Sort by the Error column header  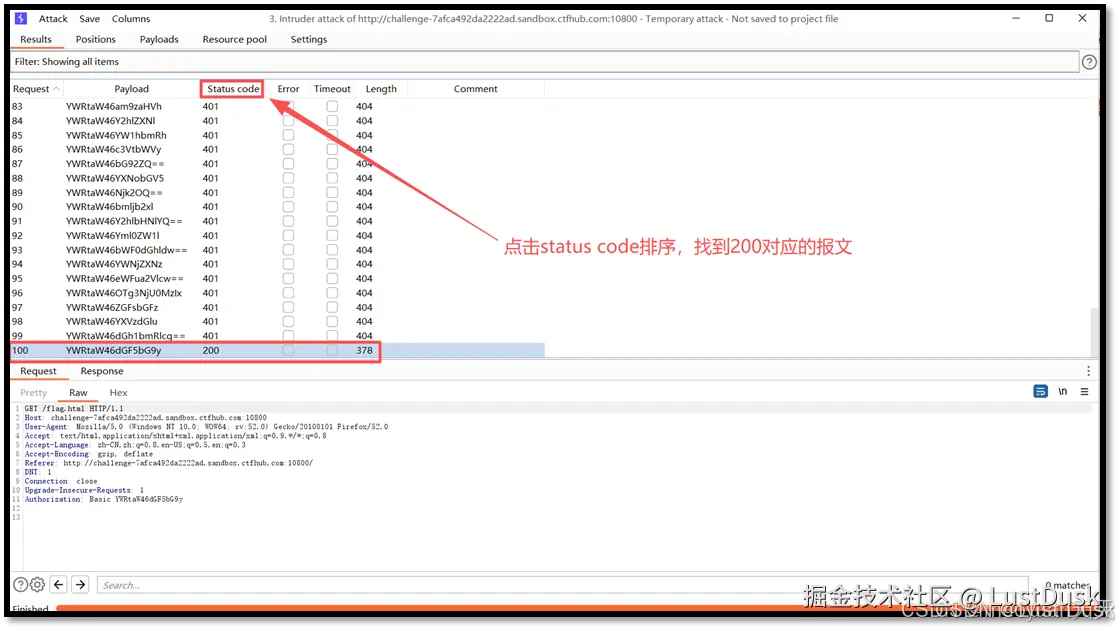288,88
